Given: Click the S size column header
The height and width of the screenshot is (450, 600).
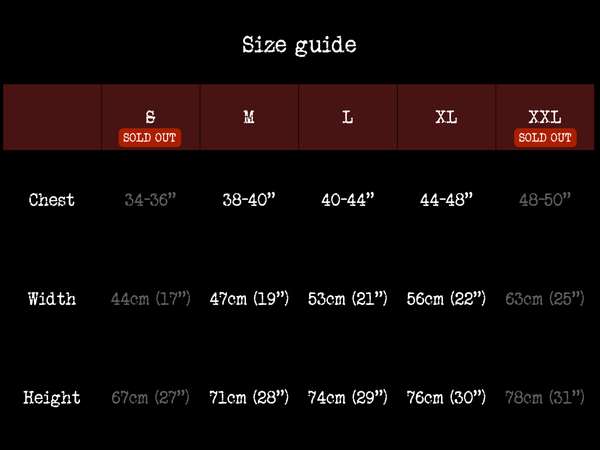Looking at the screenshot, I should 150,116.
